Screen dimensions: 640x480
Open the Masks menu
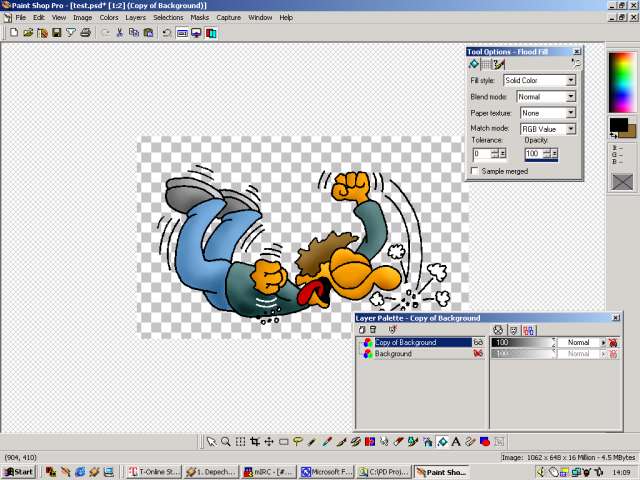pos(200,18)
